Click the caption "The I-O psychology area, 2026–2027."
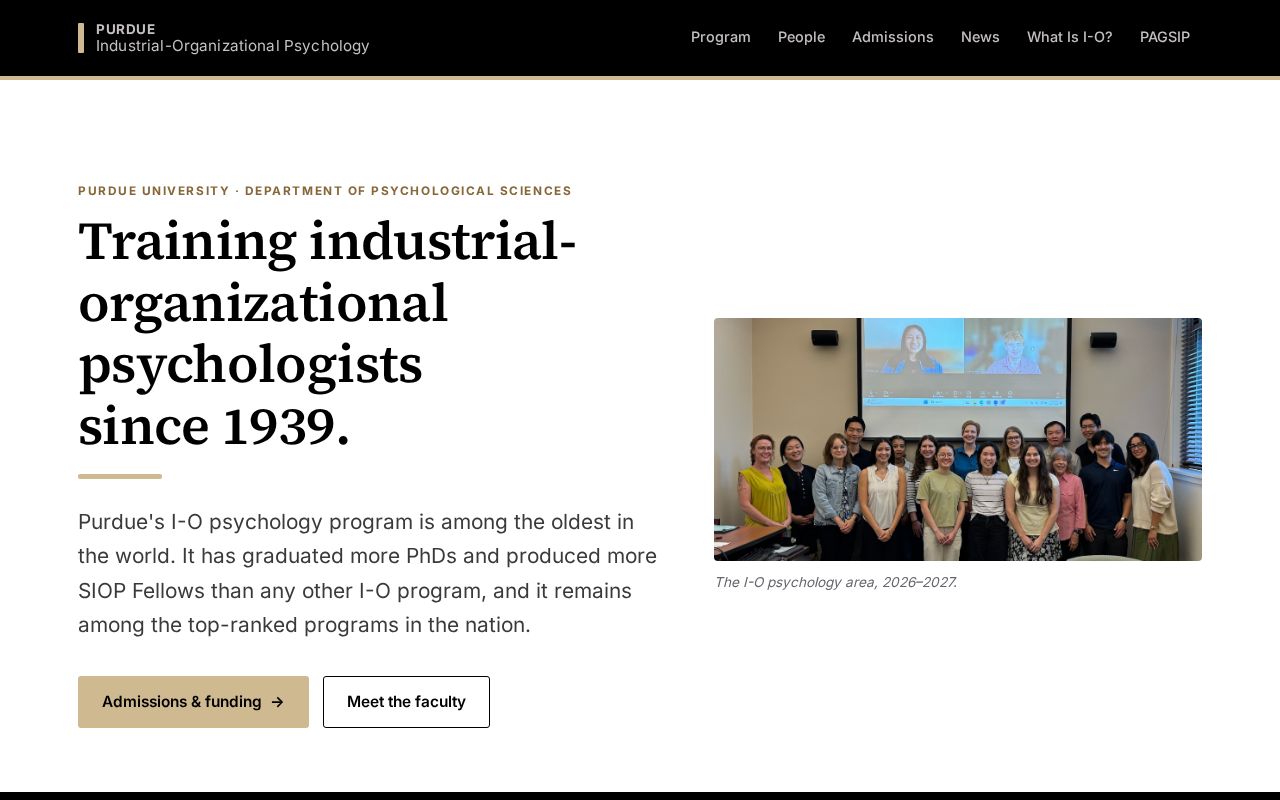 (x=835, y=582)
